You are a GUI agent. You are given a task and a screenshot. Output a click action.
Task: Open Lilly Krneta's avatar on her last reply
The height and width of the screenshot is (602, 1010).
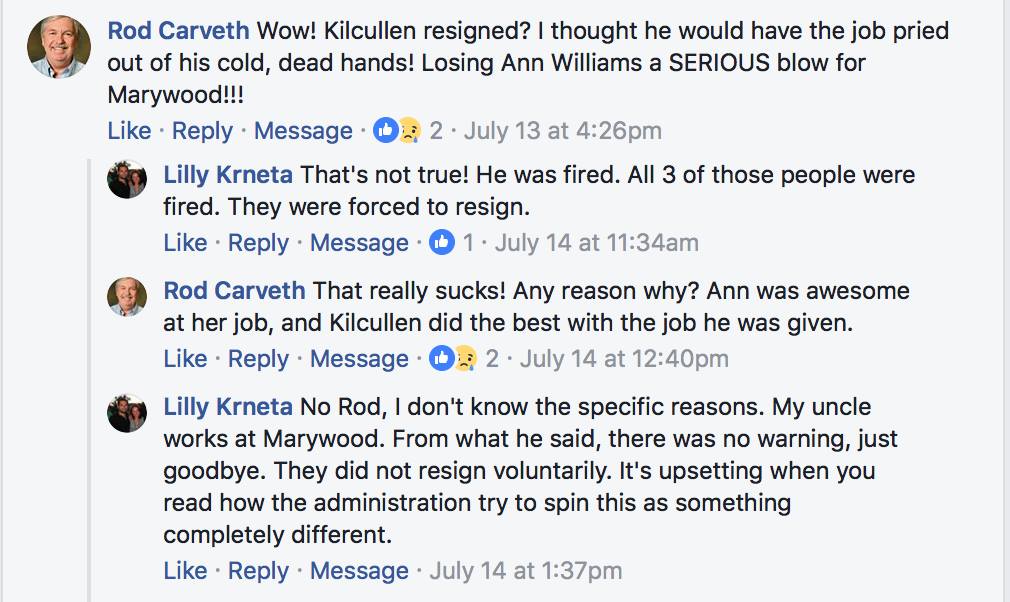[x=126, y=413]
